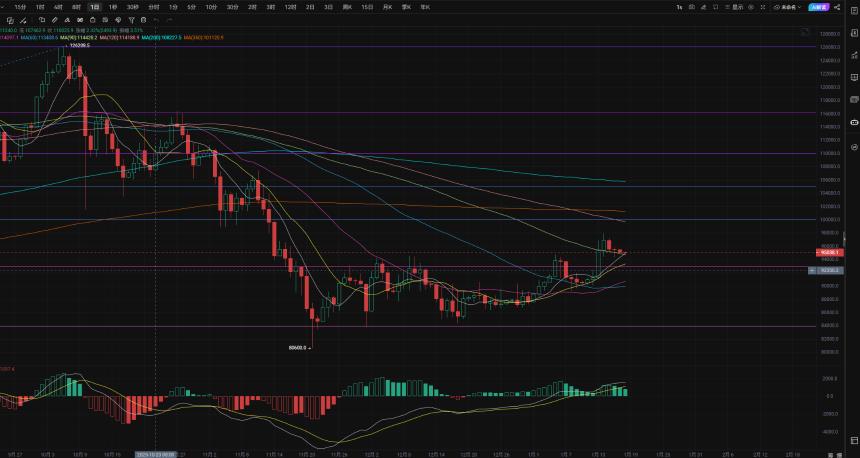Viewport: 860px width, 458px height.
Task: Switch to 30分 timeframe
Action: pyautogui.click(x=233, y=7)
